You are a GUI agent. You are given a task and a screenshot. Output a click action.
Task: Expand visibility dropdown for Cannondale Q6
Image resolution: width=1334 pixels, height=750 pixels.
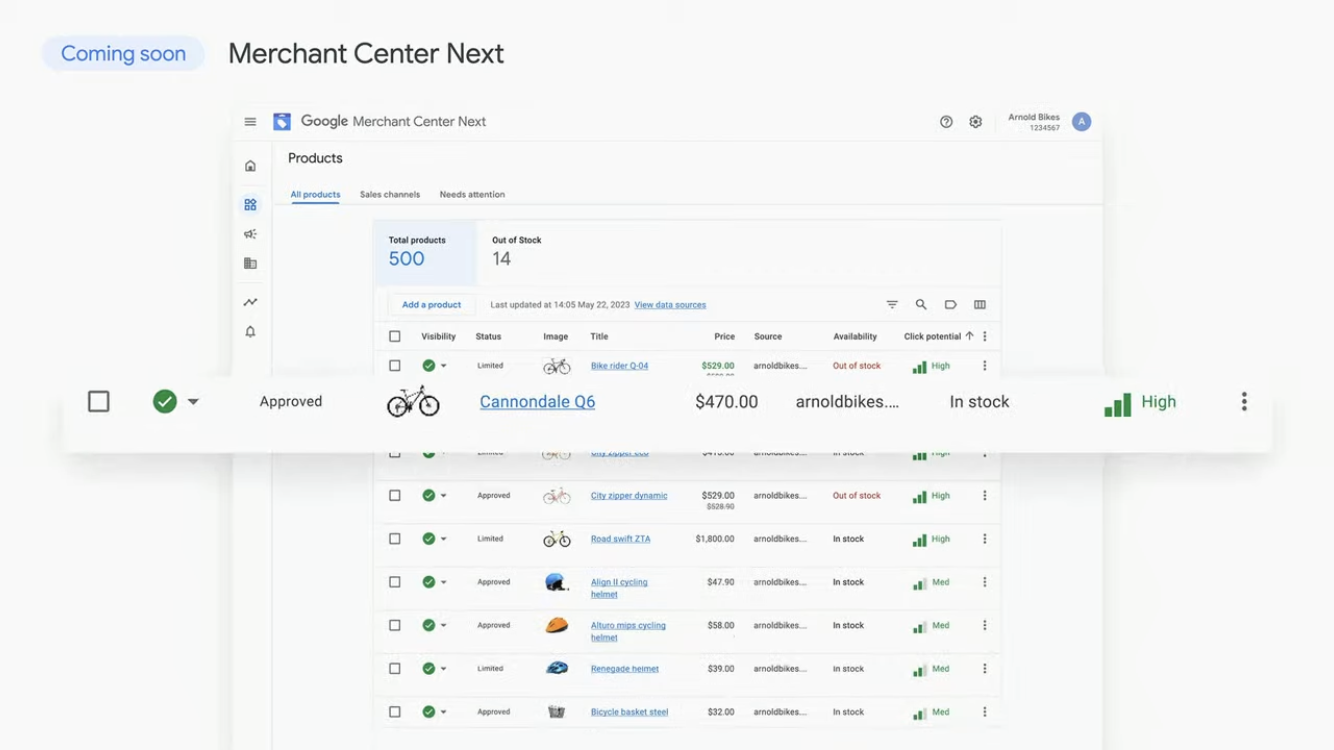[x=193, y=402]
